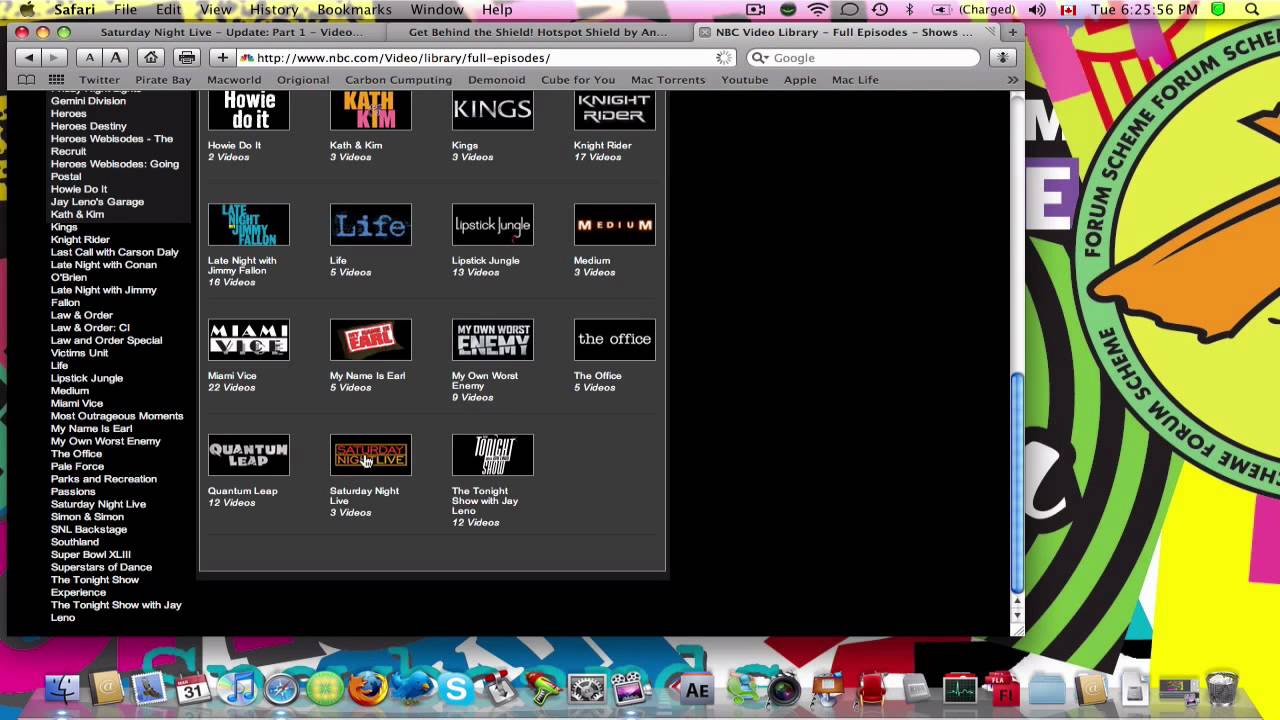This screenshot has width=1280, height=720.
Task: Open the Youtube bookmark
Action: [745, 80]
